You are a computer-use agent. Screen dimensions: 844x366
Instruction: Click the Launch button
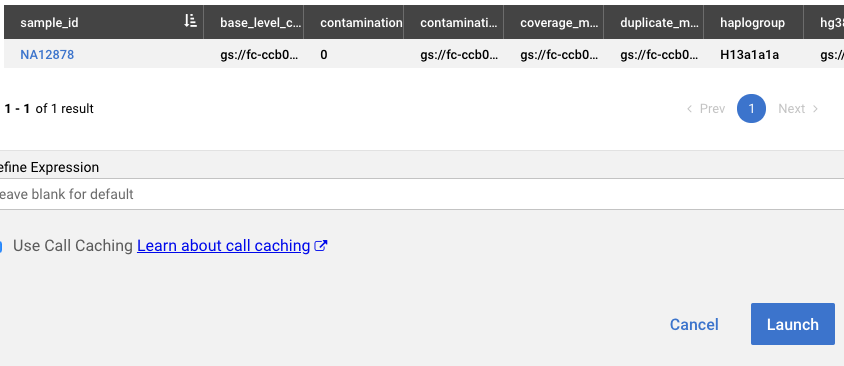click(793, 324)
